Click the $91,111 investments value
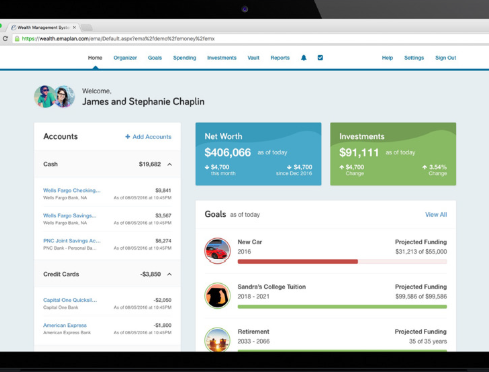The width and height of the screenshot is (489, 372). (359, 152)
